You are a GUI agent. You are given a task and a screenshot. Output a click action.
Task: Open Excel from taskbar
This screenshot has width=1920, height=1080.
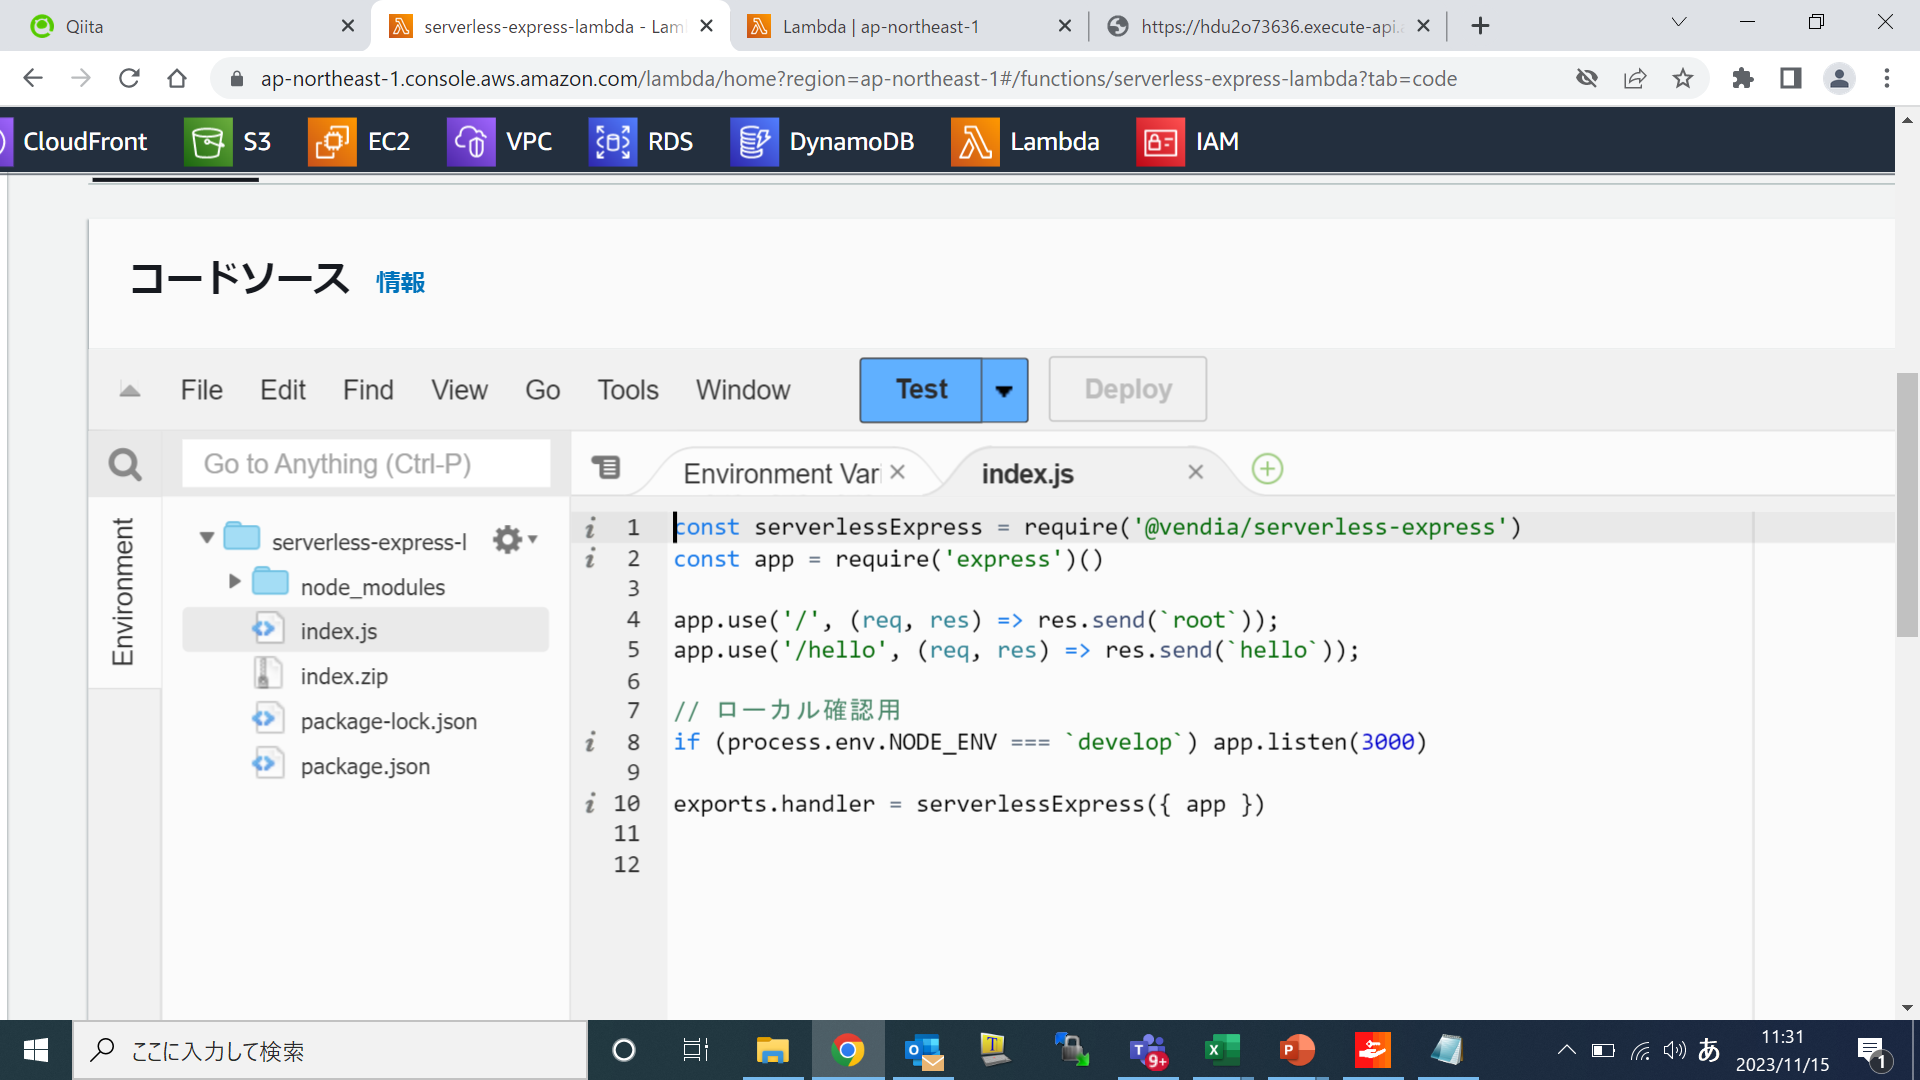[x=1222, y=1050]
